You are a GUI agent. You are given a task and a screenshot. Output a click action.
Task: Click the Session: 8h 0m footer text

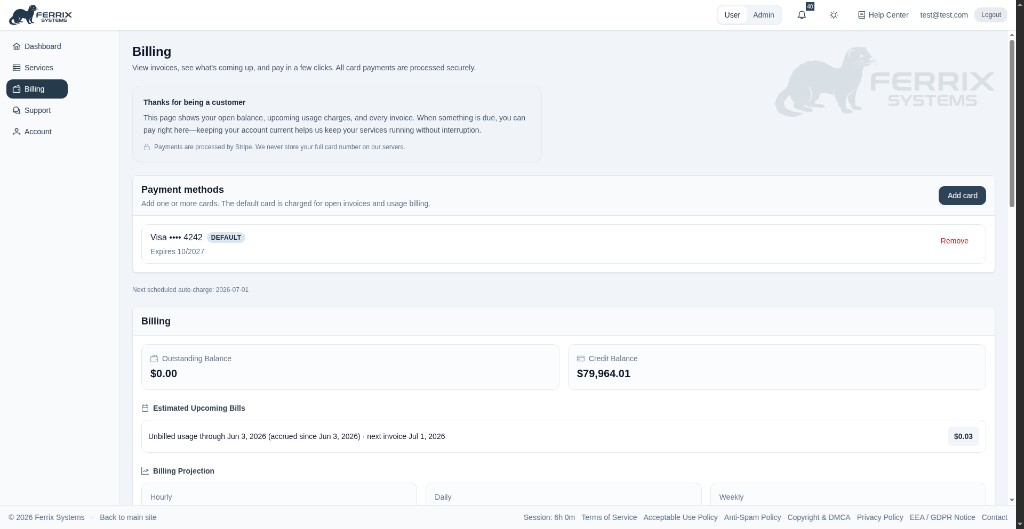click(x=549, y=517)
